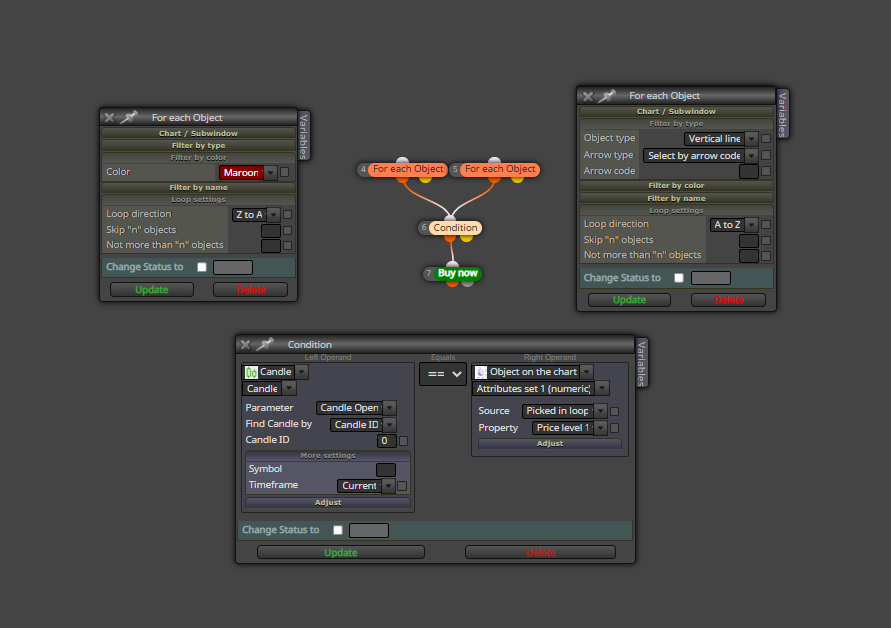Screen dimensions: 891x628
Task: Select node 5 For each Object
Action: click(499, 169)
